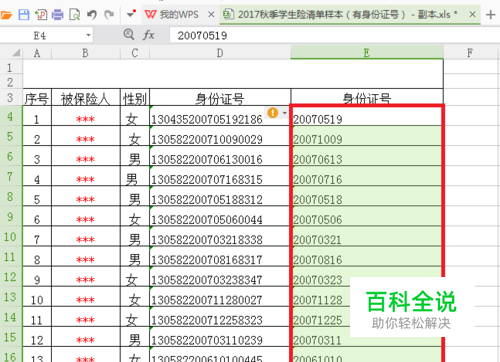
Task: Select column C header
Action: (x=135, y=53)
